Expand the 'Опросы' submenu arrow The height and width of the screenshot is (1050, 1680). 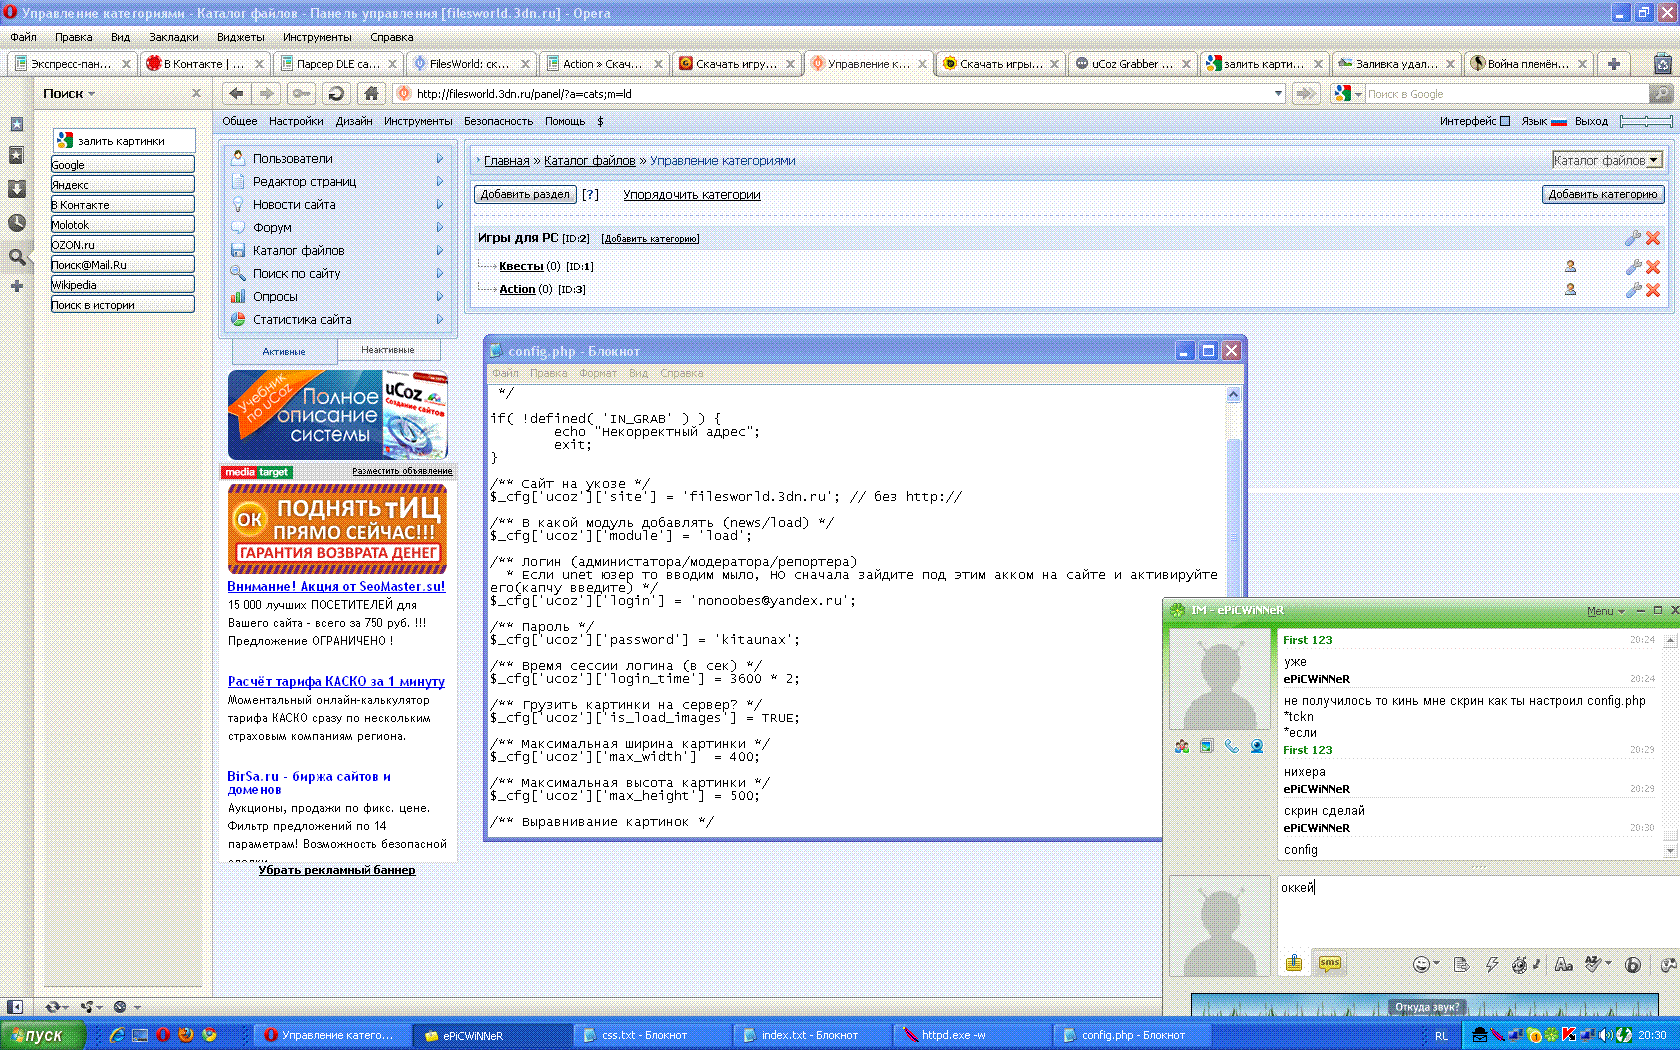(440, 296)
